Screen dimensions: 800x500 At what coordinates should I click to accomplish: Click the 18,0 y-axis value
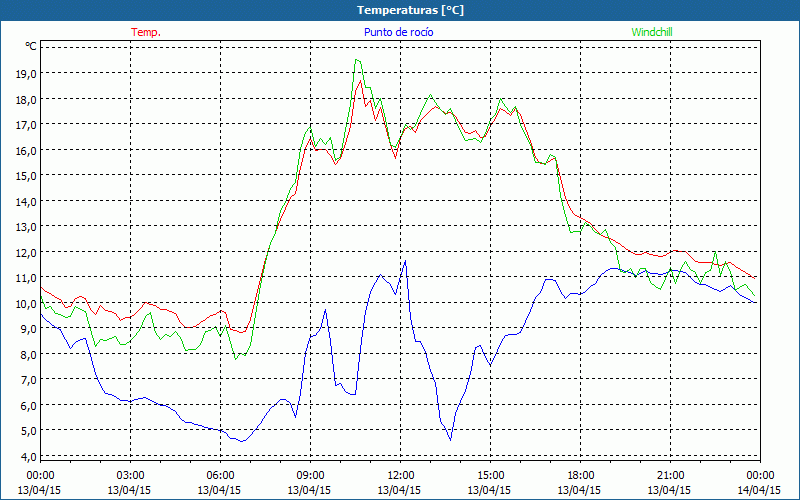(x=27, y=99)
